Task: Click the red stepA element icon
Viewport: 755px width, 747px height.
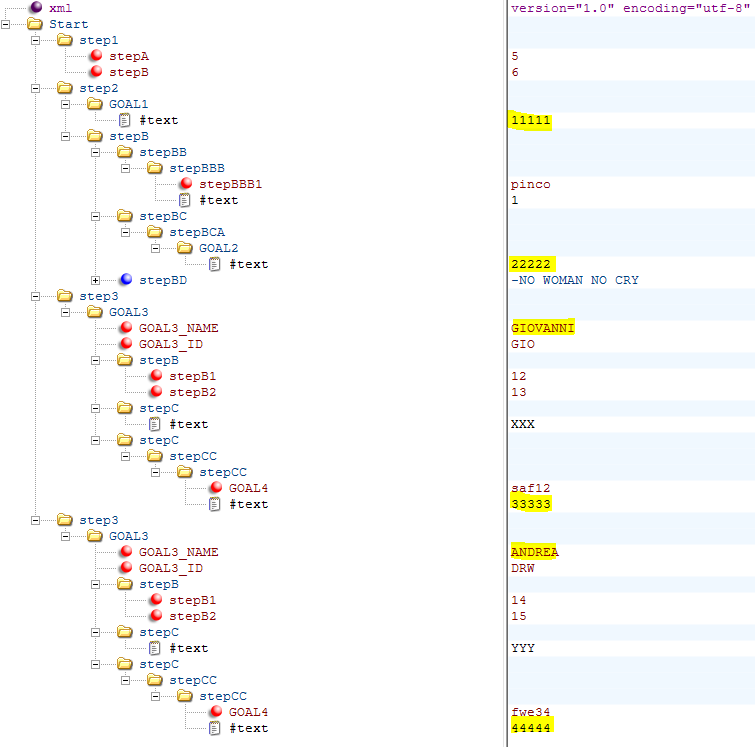Action: coord(95,56)
